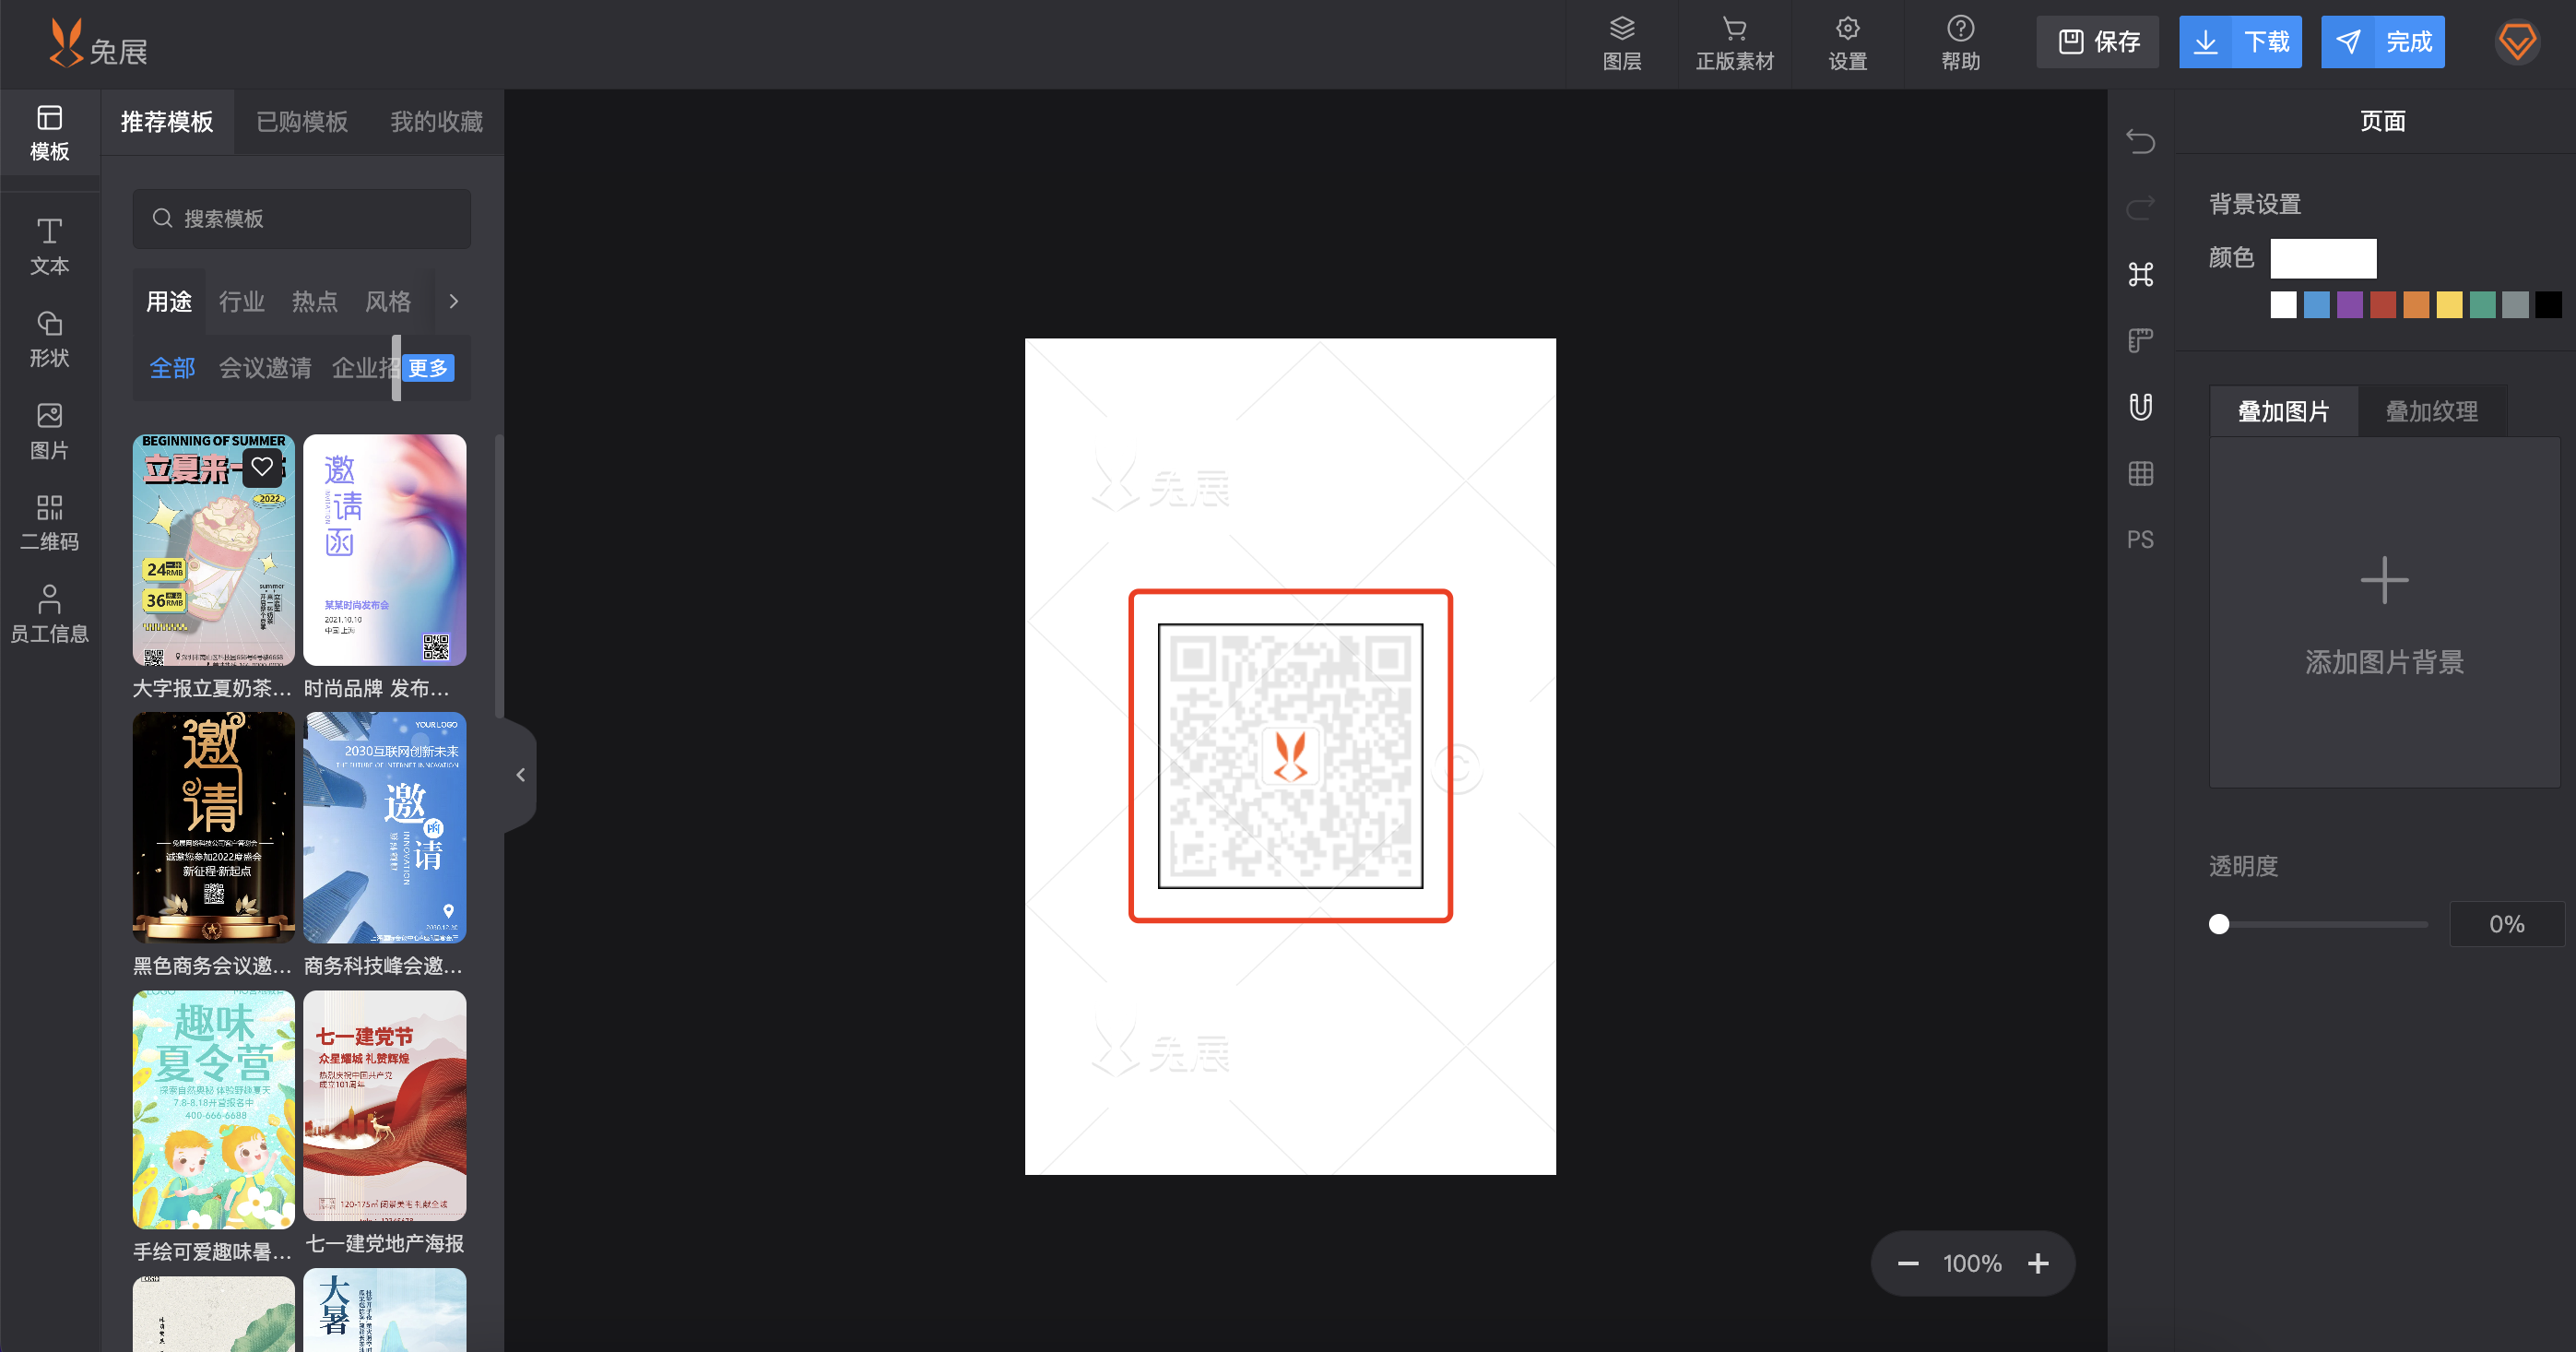Pick the red background swatch
Image resolution: width=2576 pixels, height=1352 pixels.
(2382, 305)
